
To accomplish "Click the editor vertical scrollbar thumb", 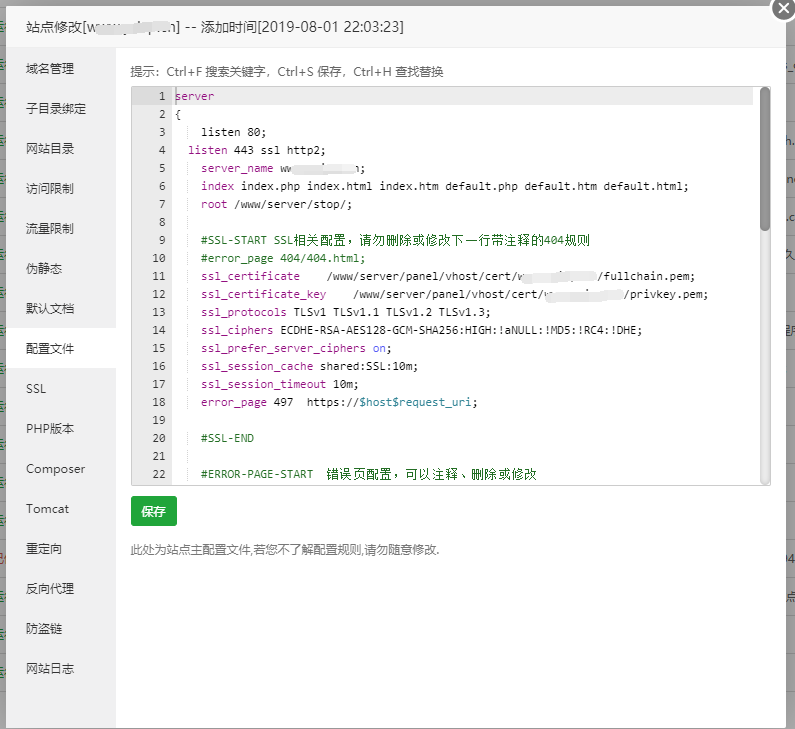I will coord(765,159).
